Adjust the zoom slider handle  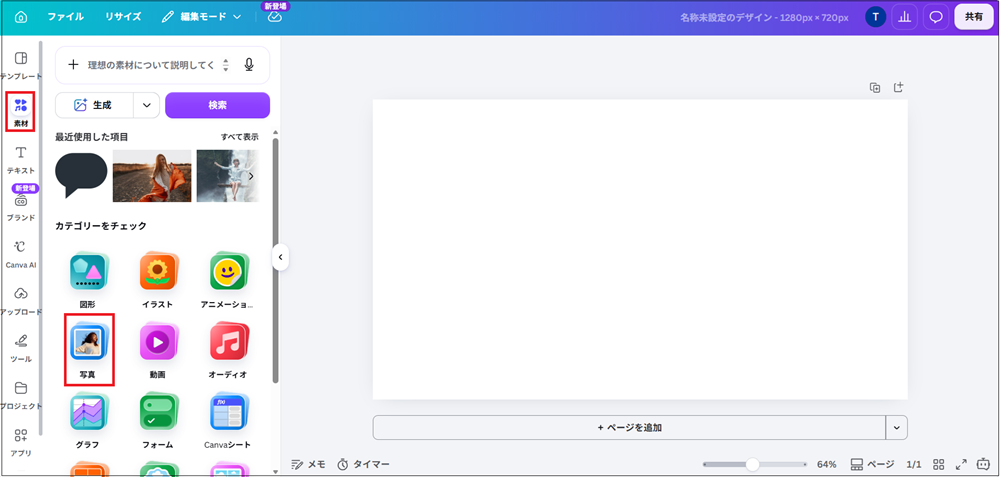pyautogui.click(x=753, y=464)
